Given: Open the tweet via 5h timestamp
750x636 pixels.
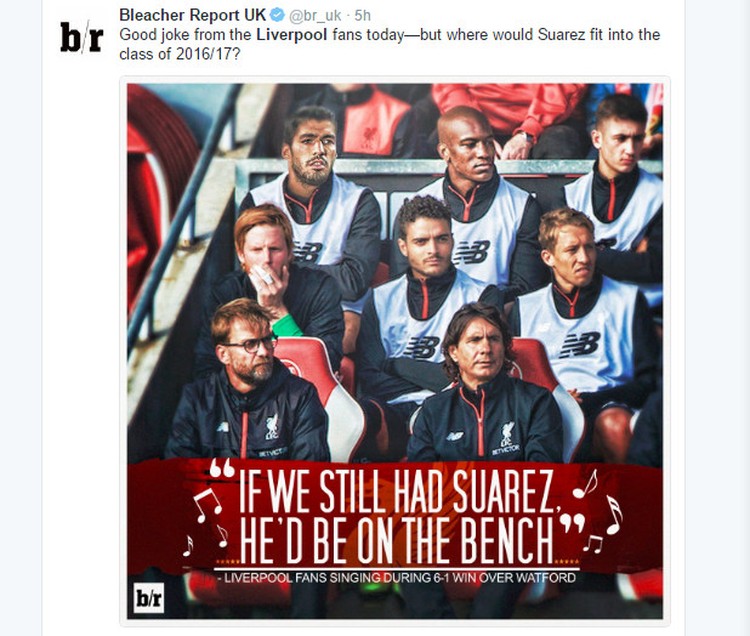Looking at the screenshot, I should tap(363, 16).
